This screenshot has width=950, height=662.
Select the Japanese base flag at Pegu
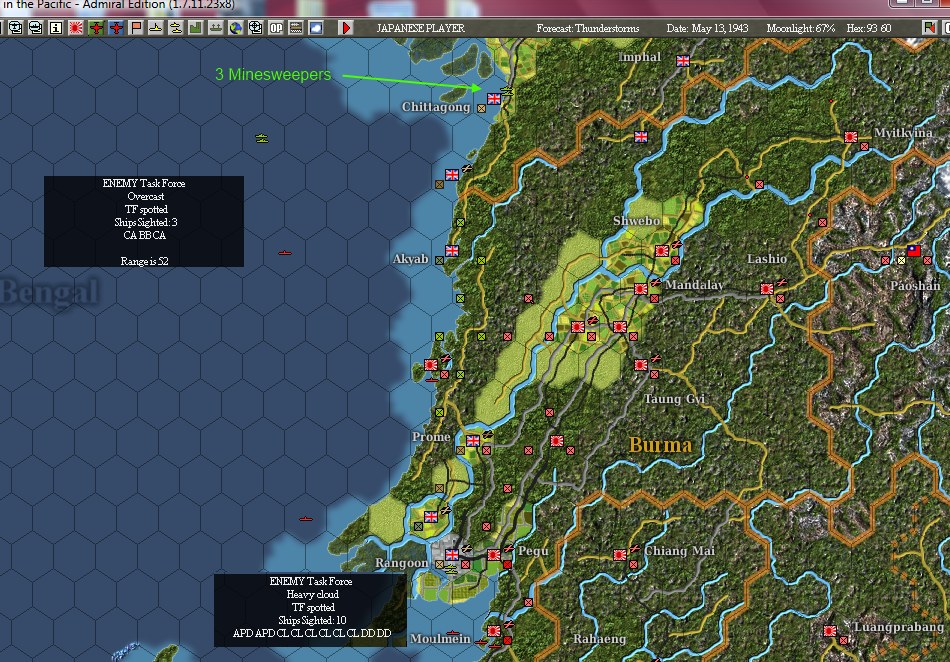point(494,554)
